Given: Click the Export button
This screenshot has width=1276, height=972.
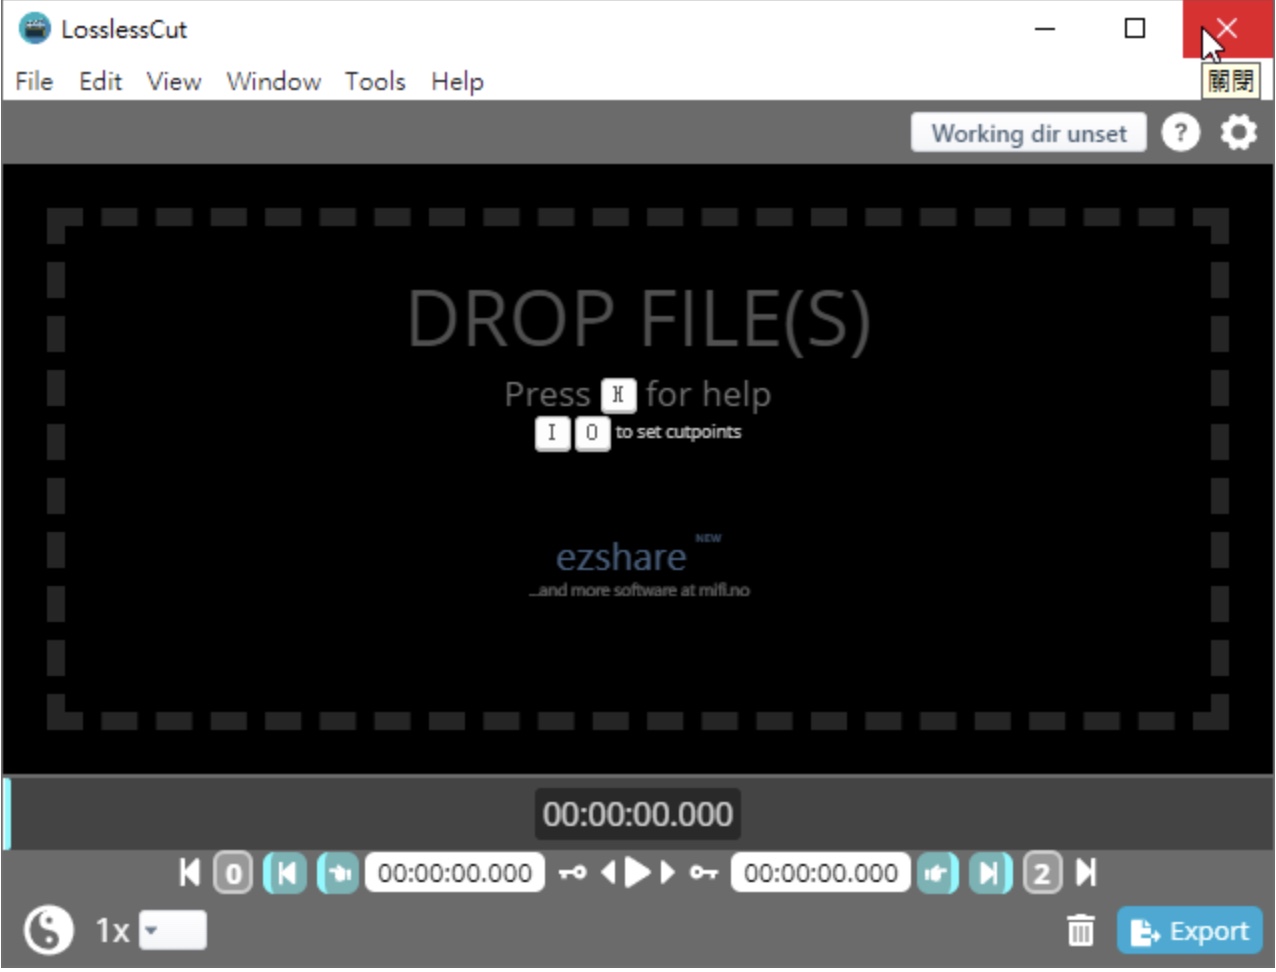Looking at the screenshot, I should coord(1189,931).
